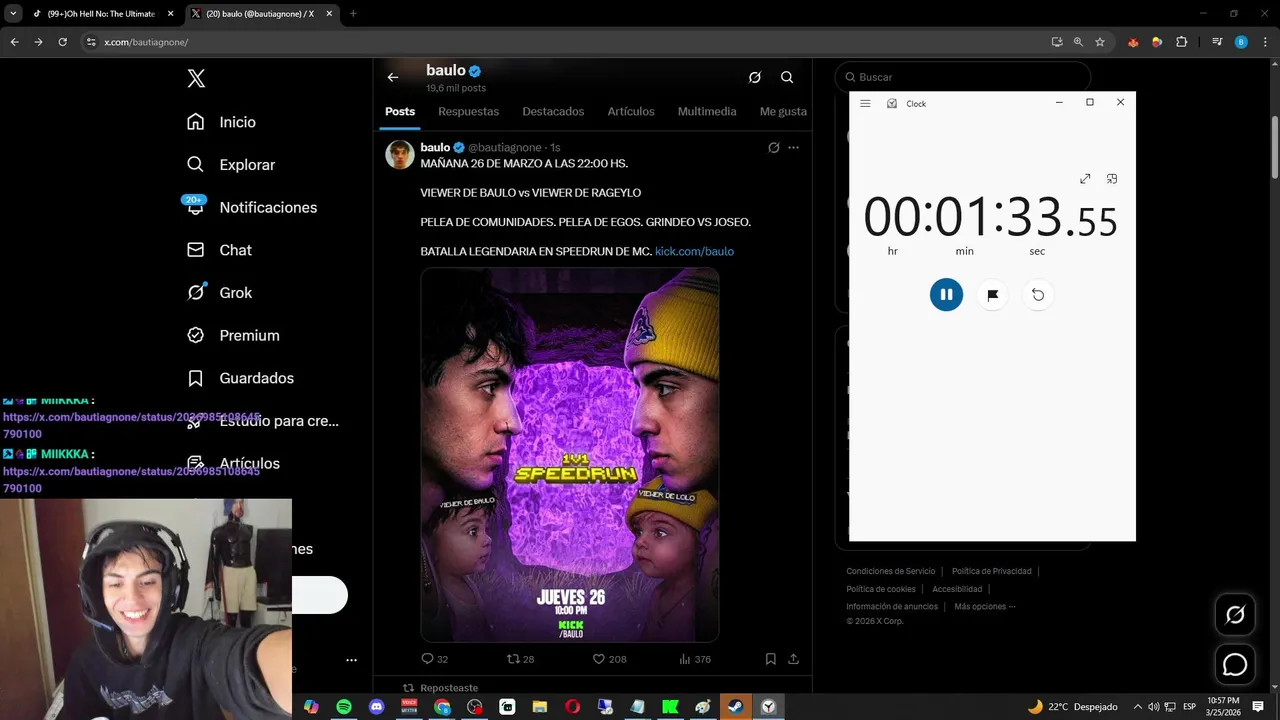Click the address bar URL x.com/bautiagnone/
Image resolution: width=1280 pixels, height=720 pixels.
click(146, 42)
